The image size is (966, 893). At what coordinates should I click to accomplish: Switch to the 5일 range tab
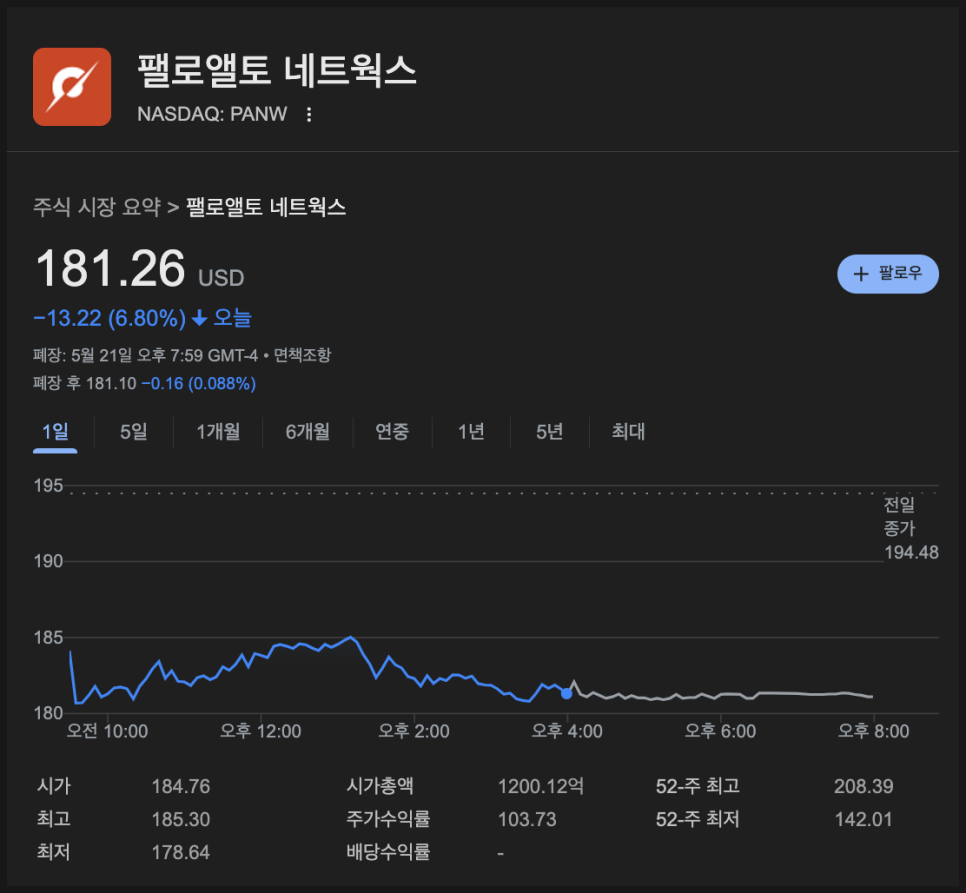(x=134, y=432)
